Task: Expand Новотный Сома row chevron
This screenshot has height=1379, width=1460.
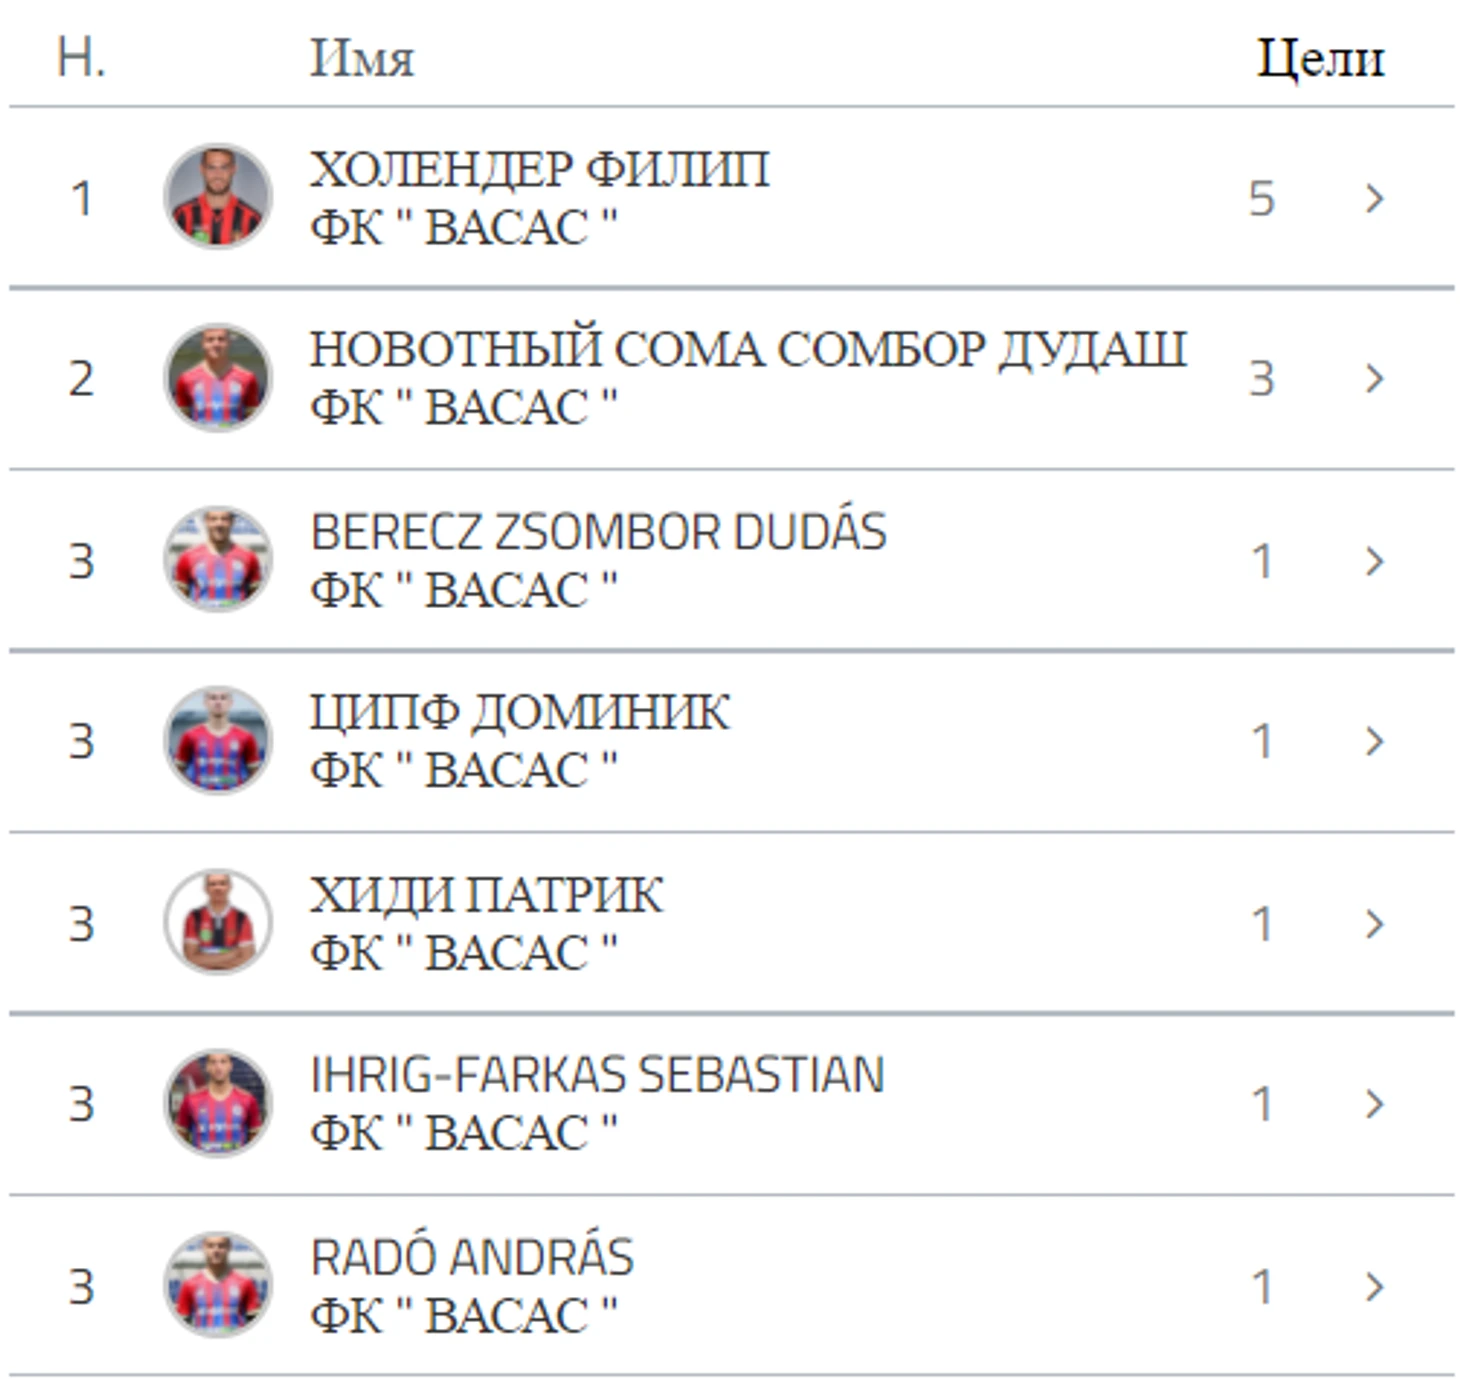Action: pos(1375,378)
